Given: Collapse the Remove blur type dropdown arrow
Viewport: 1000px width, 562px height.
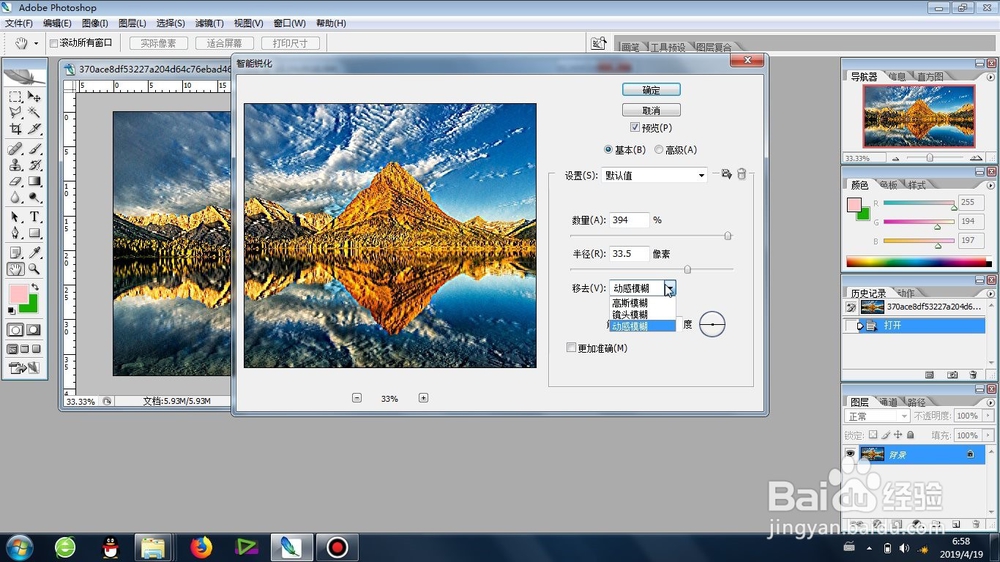Looking at the screenshot, I should 669,288.
